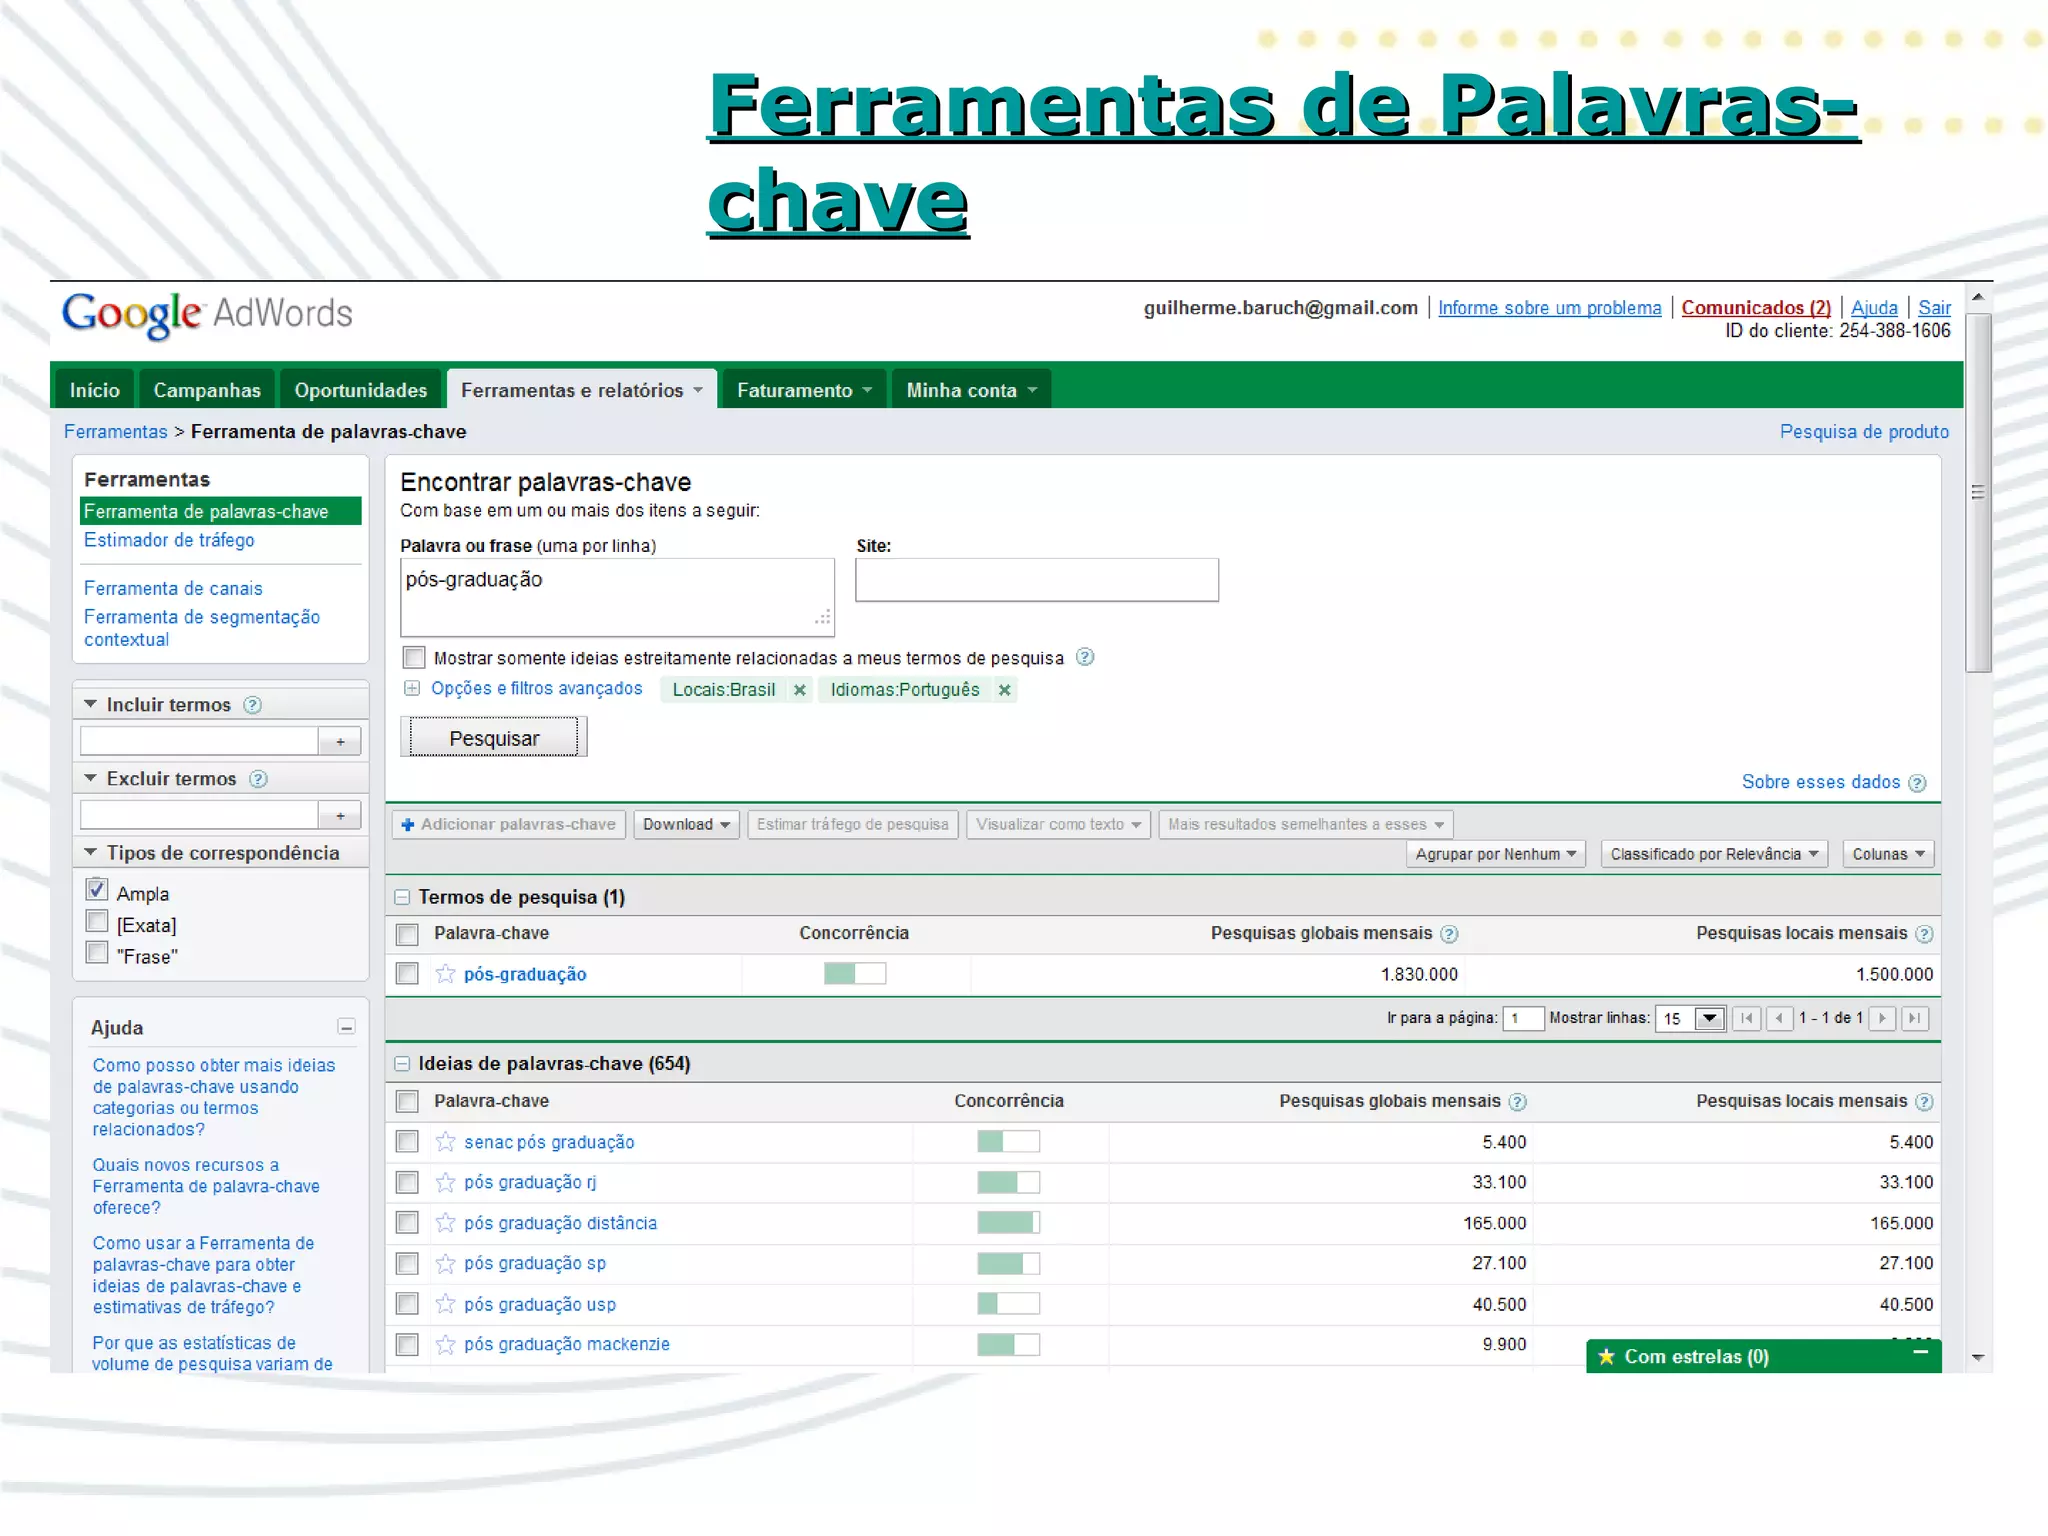Star the senac pós graduação keyword
This screenshot has height=1536, width=2048.
click(445, 1141)
